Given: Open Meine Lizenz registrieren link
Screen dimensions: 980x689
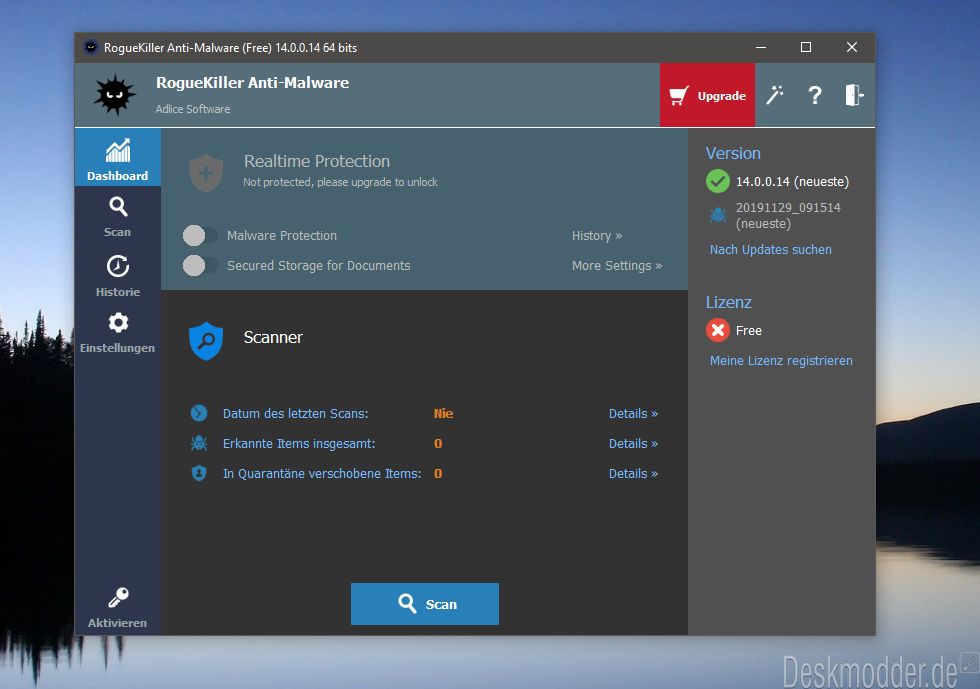Looking at the screenshot, I should [x=781, y=361].
